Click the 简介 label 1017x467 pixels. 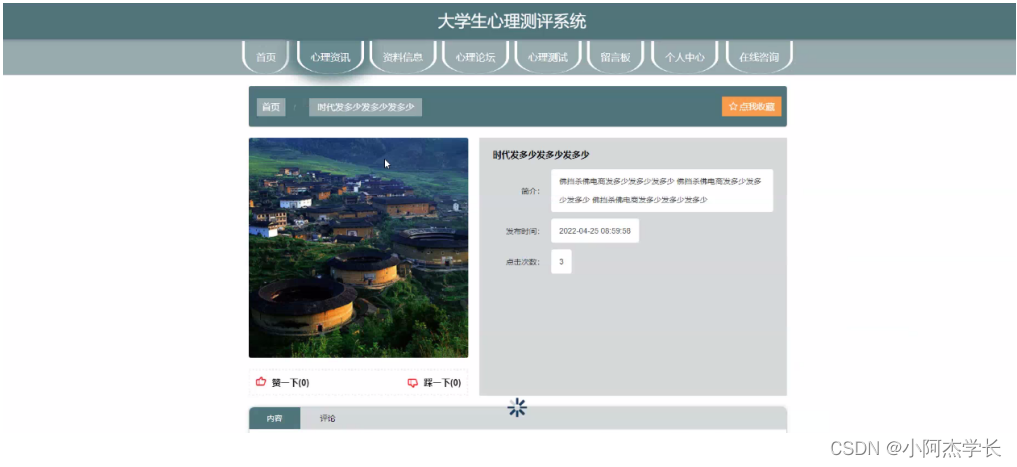pos(531,191)
